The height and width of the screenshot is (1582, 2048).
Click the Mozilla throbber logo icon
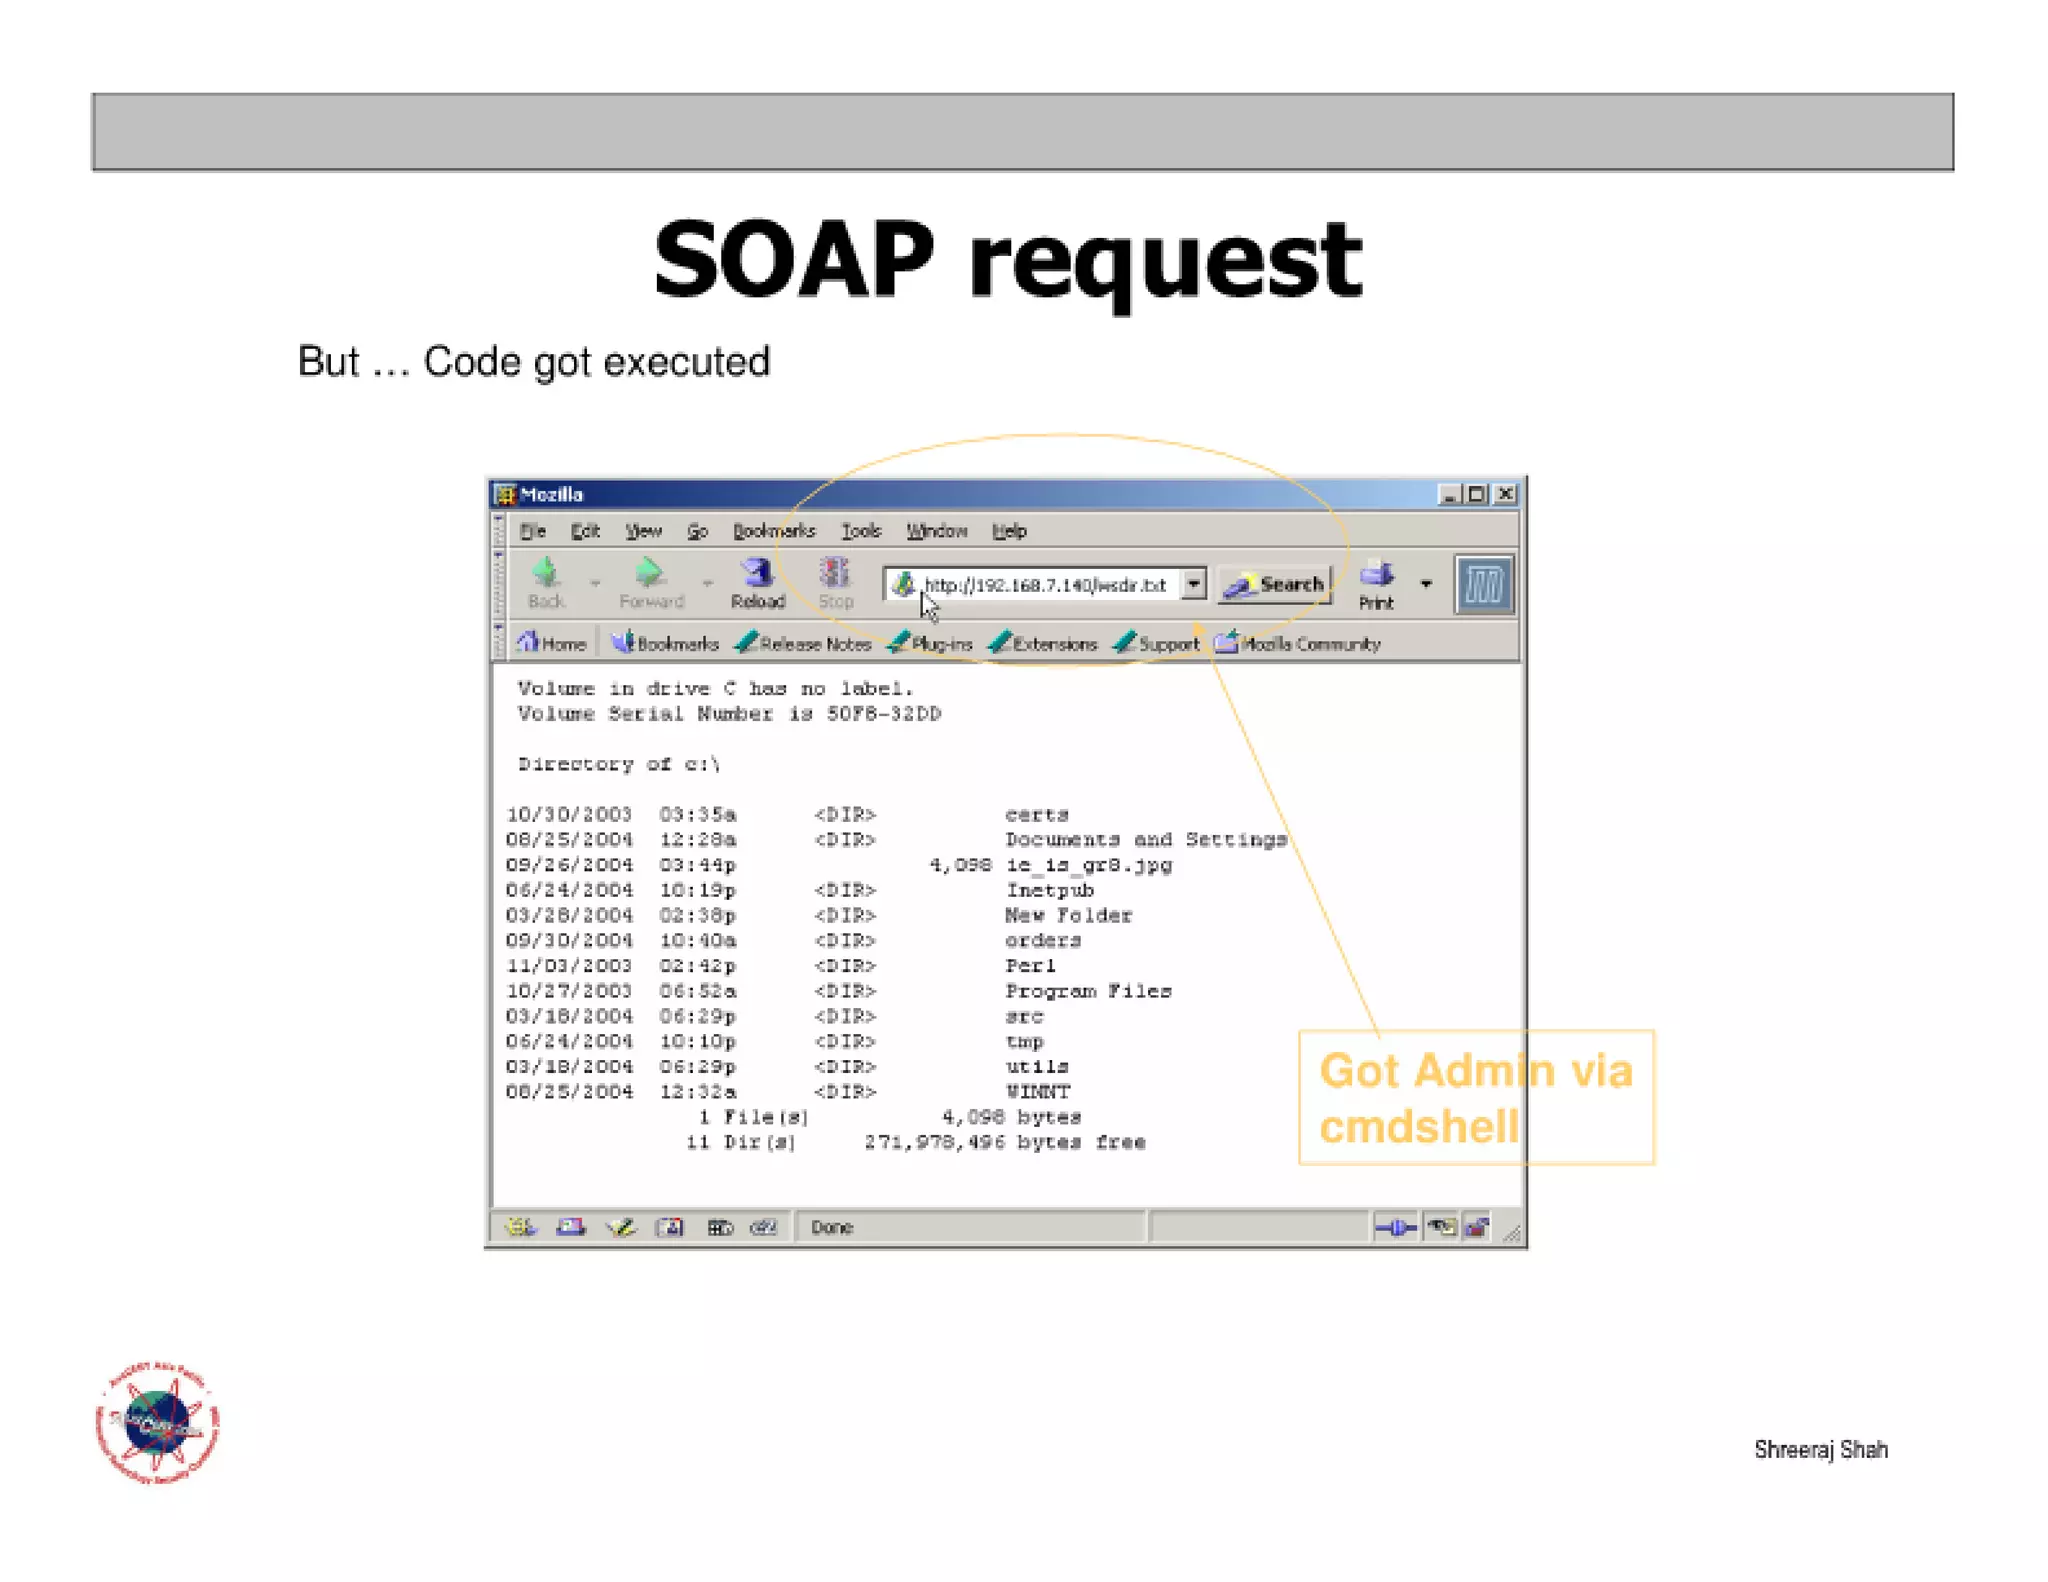(1483, 584)
